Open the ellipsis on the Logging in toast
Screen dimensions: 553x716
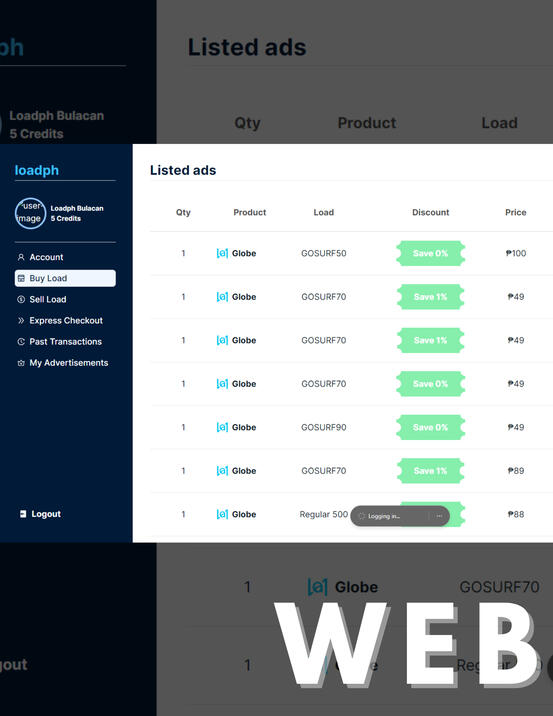[439, 516]
